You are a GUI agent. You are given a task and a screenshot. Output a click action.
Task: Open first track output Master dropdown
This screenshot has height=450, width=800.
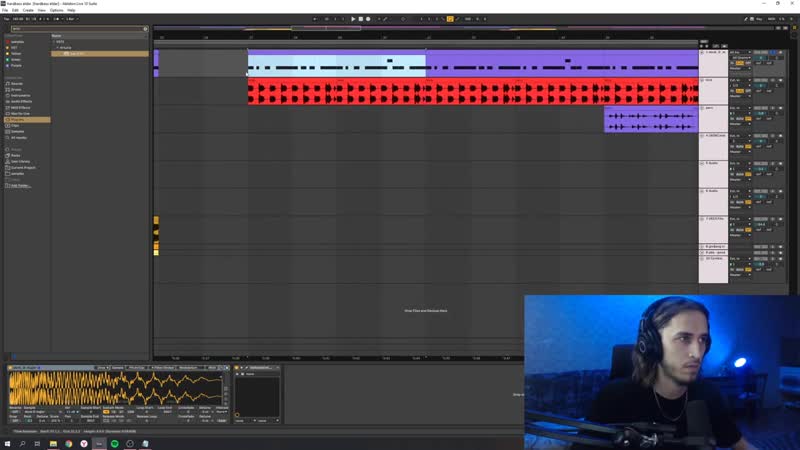pos(740,68)
